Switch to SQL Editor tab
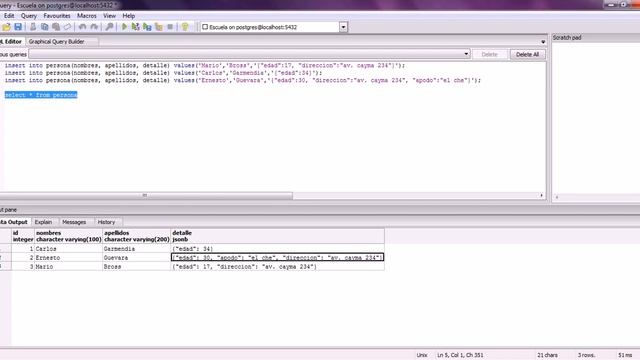The width and height of the screenshot is (640, 360). [x=12, y=42]
